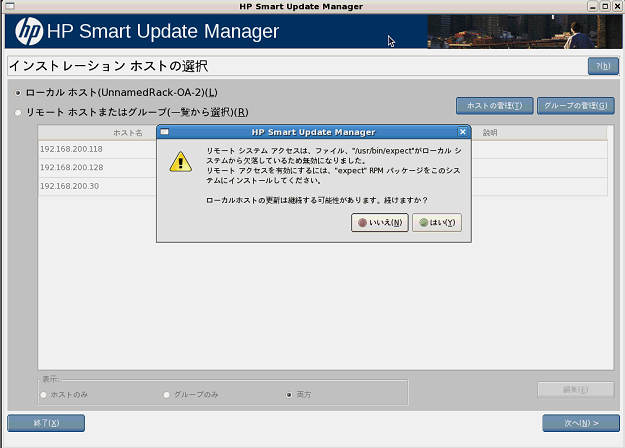Click 次へ(N) > to proceed
The image size is (625, 448).
[580, 423]
